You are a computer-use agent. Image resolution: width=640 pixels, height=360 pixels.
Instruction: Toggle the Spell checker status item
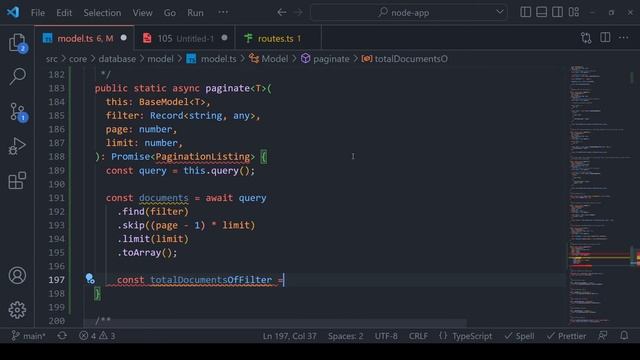point(519,336)
